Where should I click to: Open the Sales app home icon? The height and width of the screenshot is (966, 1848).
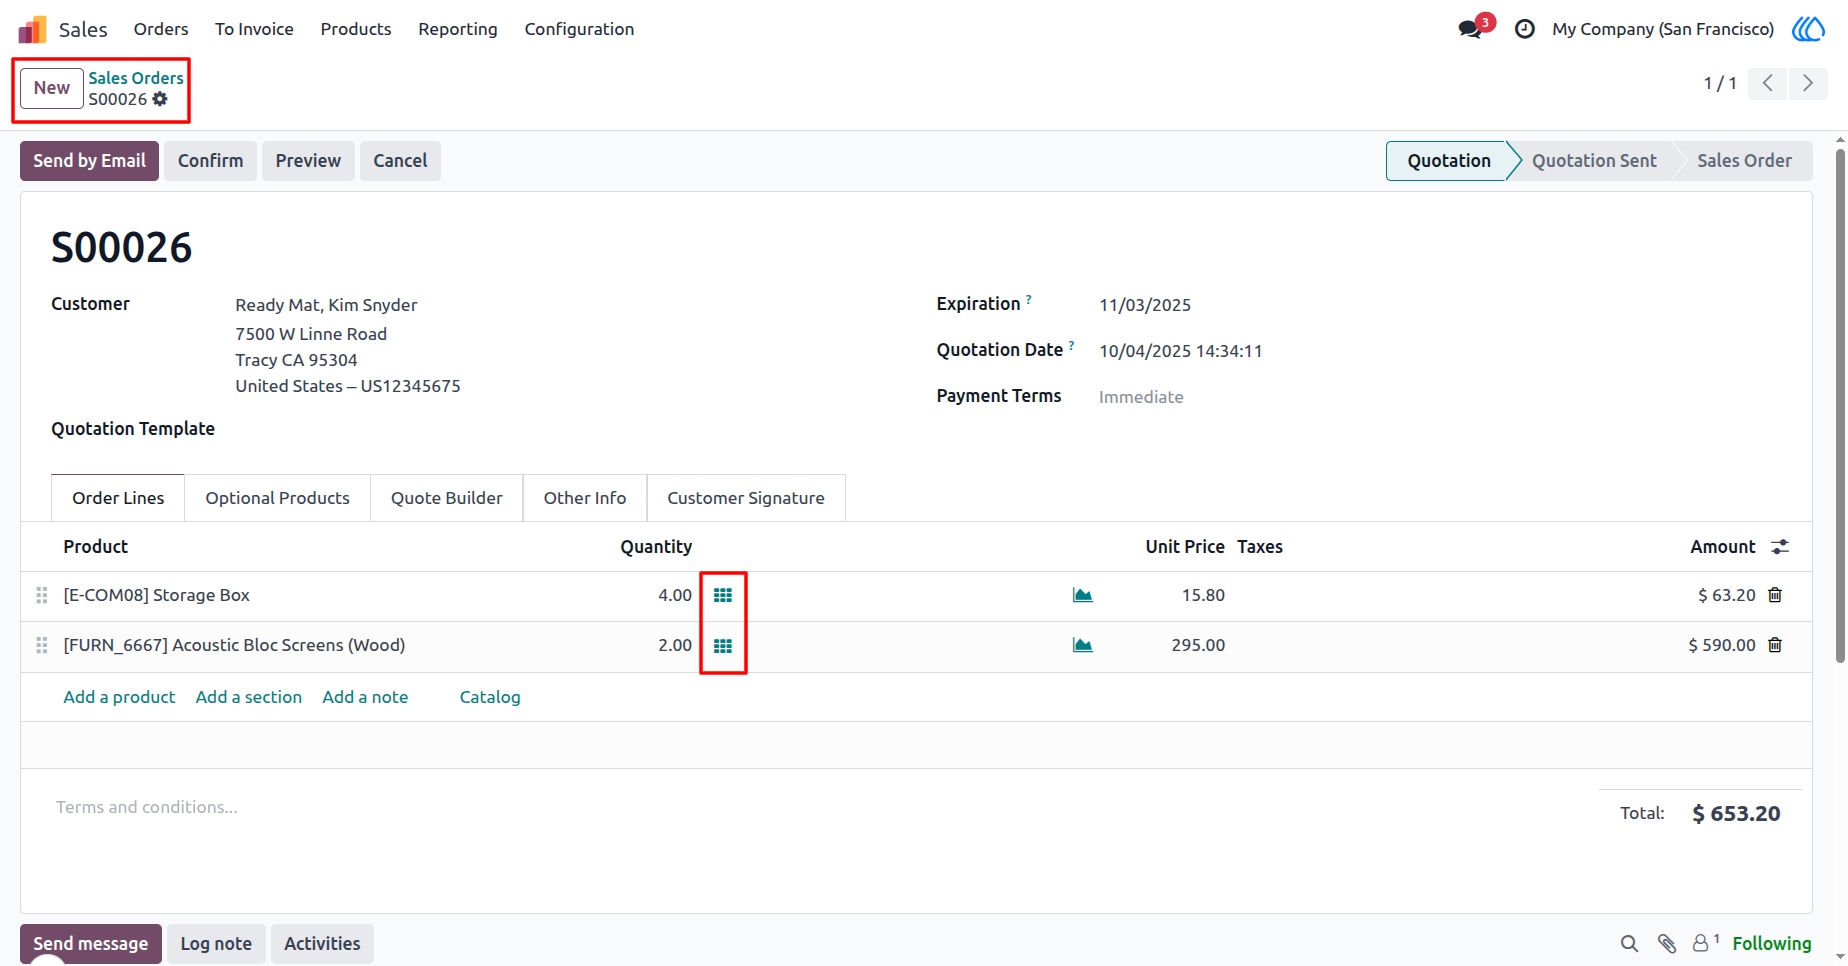point(33,29)
